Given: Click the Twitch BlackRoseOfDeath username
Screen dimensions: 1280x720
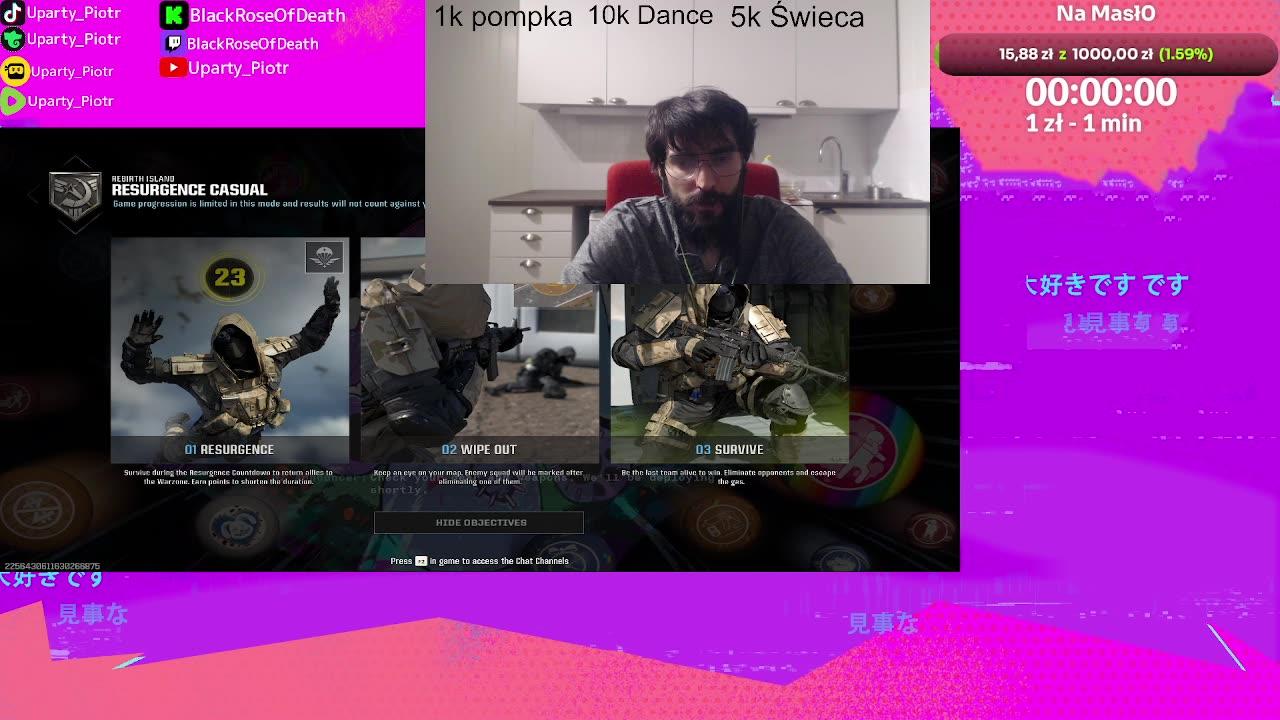Looking at the screenshot, I should (x=252, y=44).
